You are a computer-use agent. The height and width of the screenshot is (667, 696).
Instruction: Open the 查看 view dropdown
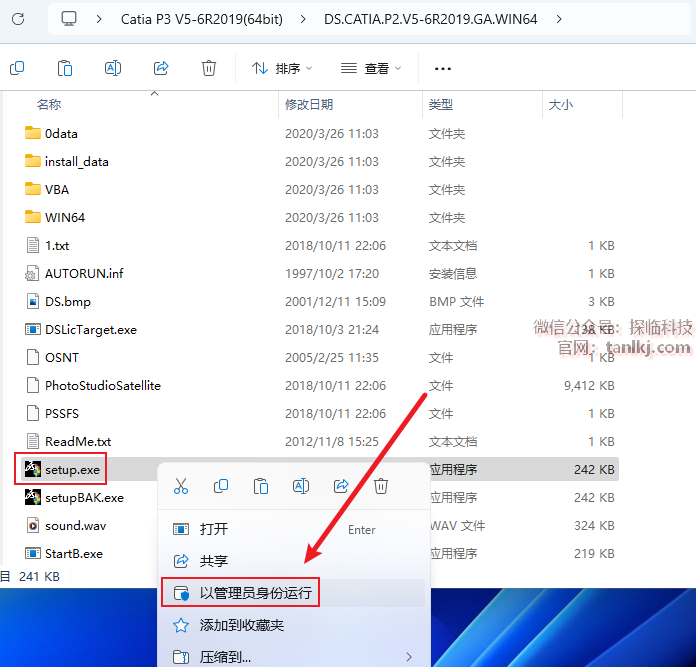click(x=371, y=68)
